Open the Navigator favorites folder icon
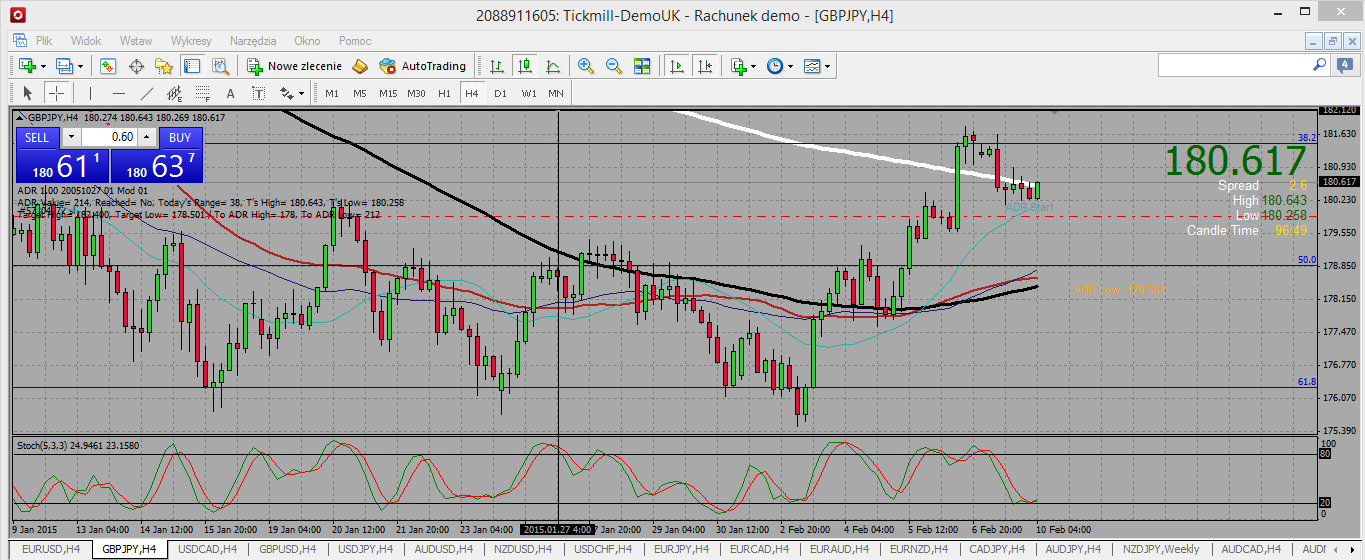This screenshot has width=1365, height=560. point(164,66)
